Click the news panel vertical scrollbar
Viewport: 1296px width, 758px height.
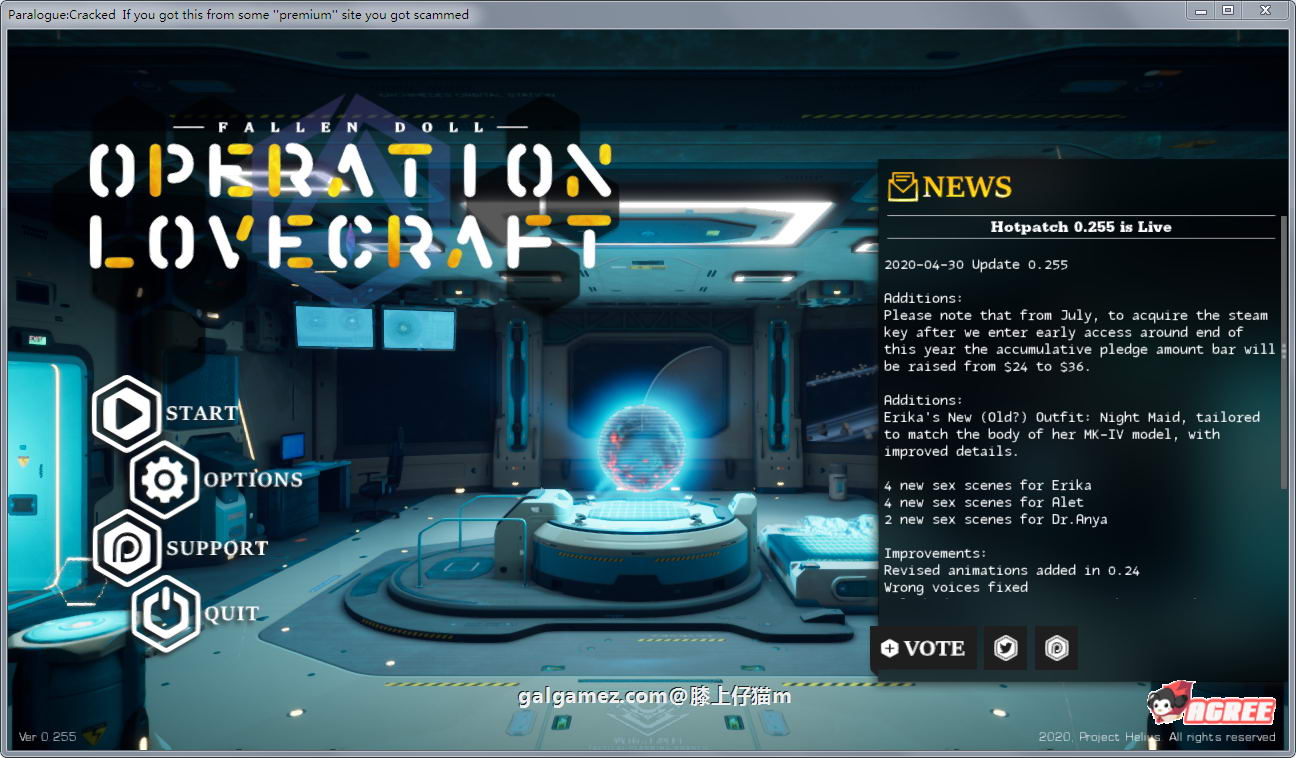(1283, 350)
